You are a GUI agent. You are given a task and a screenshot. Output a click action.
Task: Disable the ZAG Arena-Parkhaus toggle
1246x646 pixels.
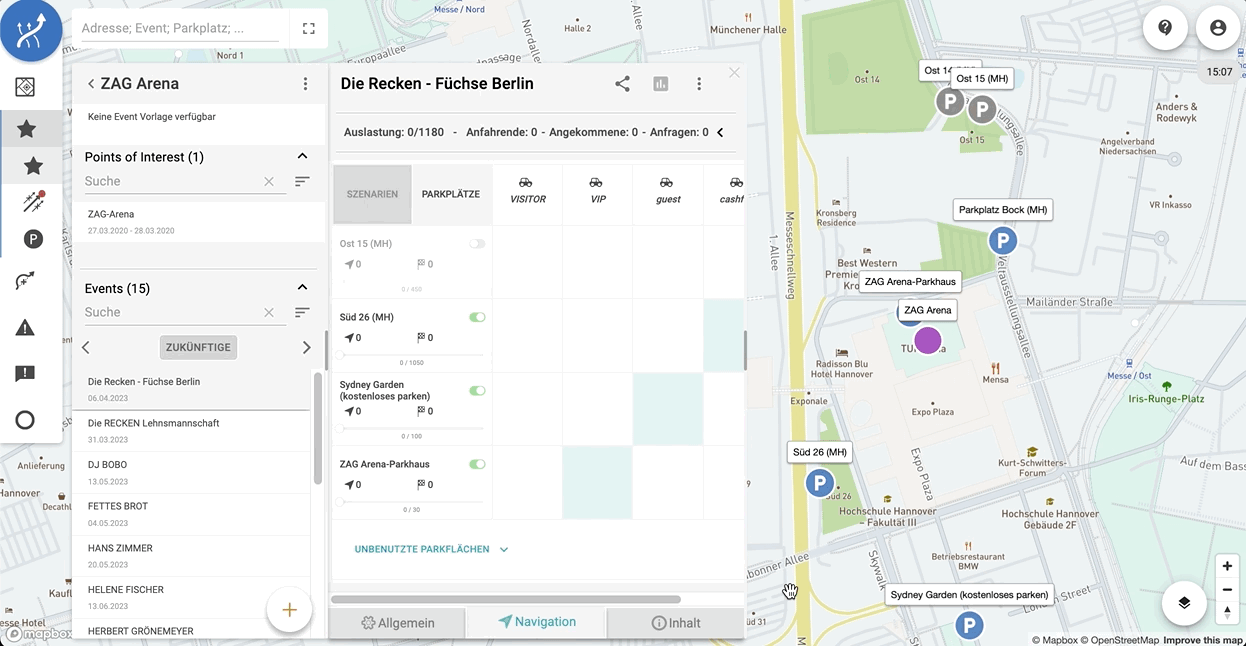click(477, 464)
